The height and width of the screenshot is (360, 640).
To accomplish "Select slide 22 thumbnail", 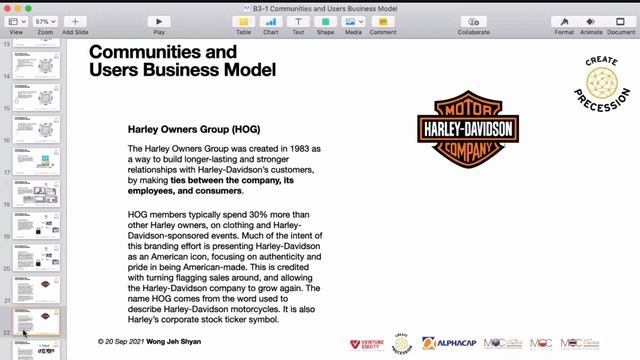I will (36, 322).
